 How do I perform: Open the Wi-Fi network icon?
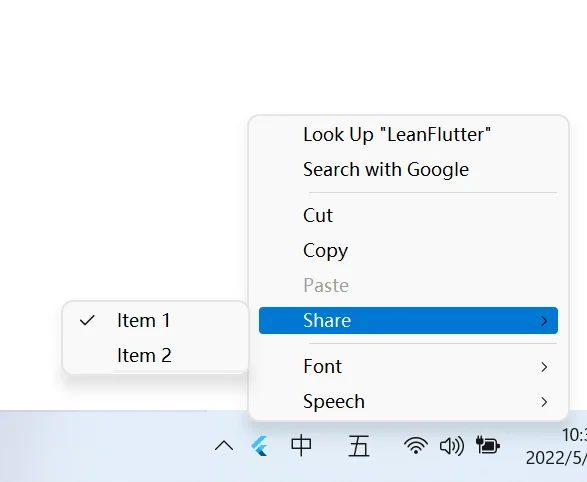pos(416,446)
